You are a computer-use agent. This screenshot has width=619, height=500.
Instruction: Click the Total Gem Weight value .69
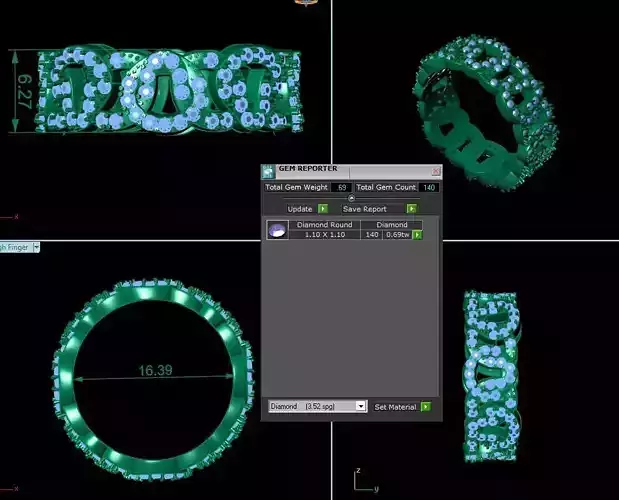(x=341, y=187)
